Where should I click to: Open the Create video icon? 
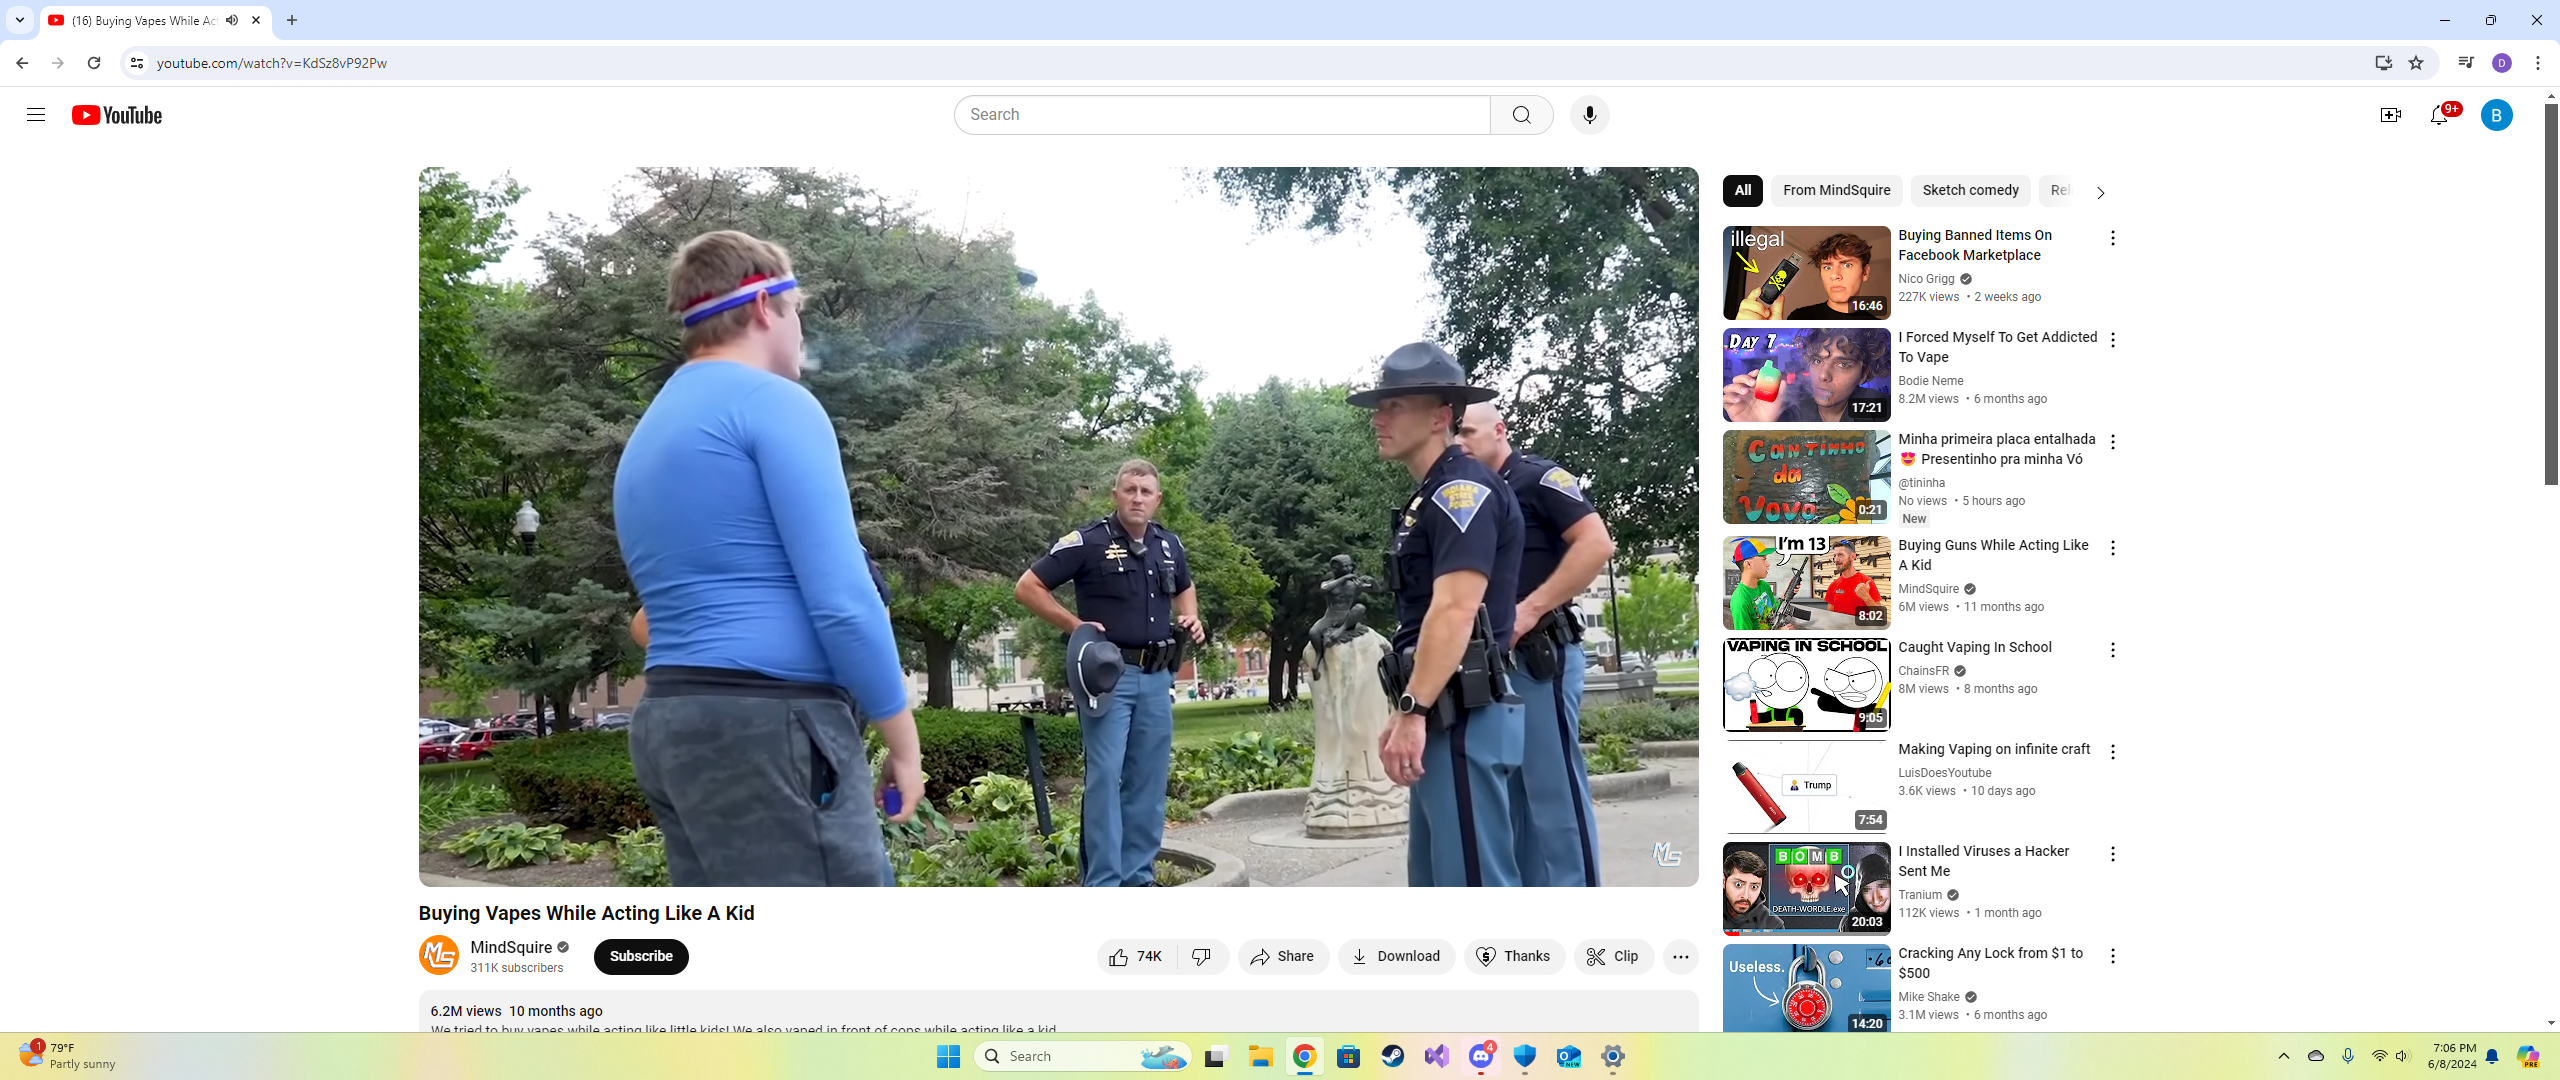tap(2390, 115)
